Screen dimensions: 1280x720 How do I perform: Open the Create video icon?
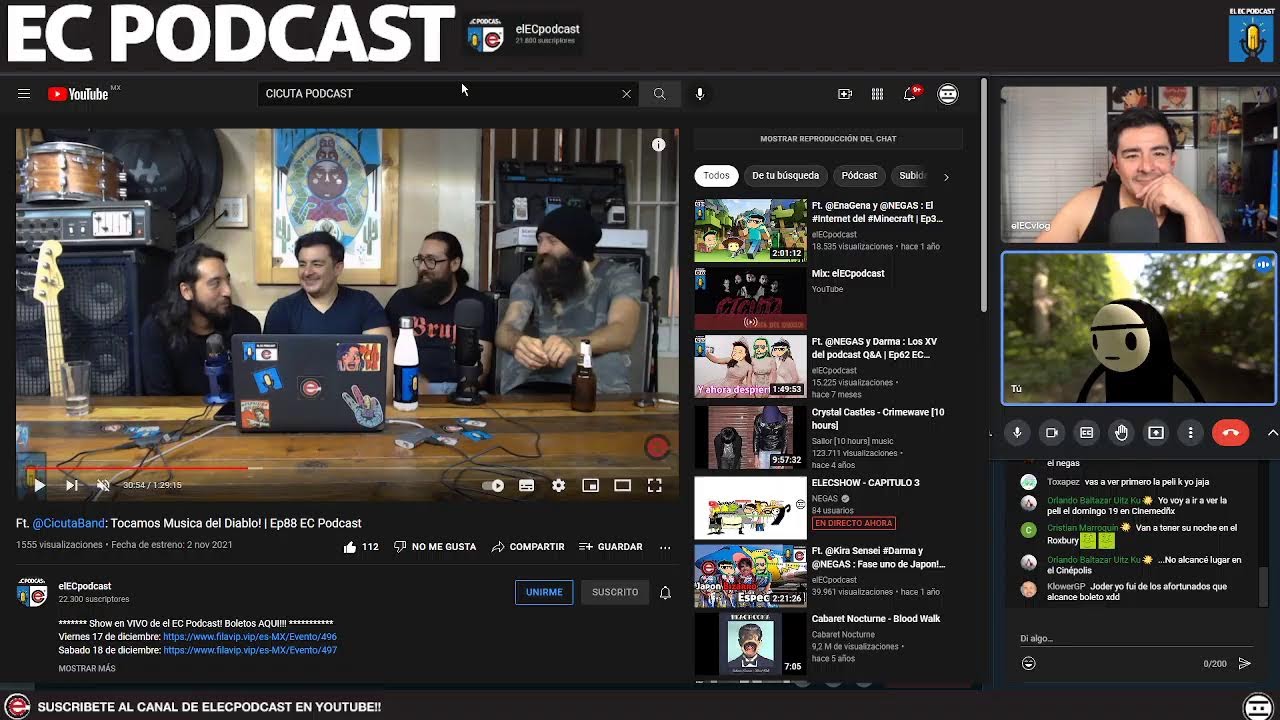tap(845, 94)
